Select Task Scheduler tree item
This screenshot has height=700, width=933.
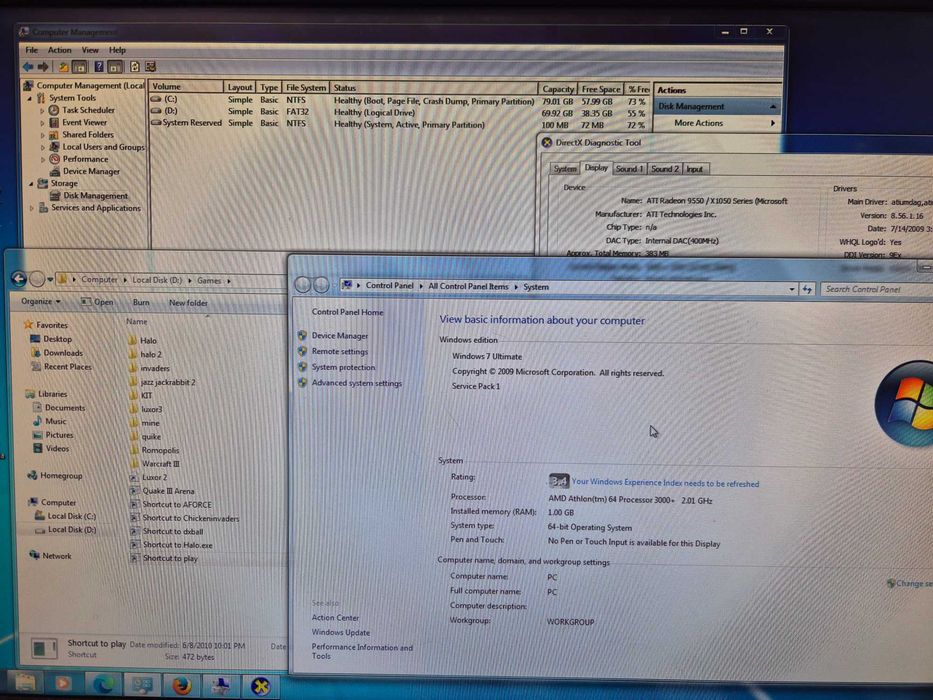click(x=88, y=110)
